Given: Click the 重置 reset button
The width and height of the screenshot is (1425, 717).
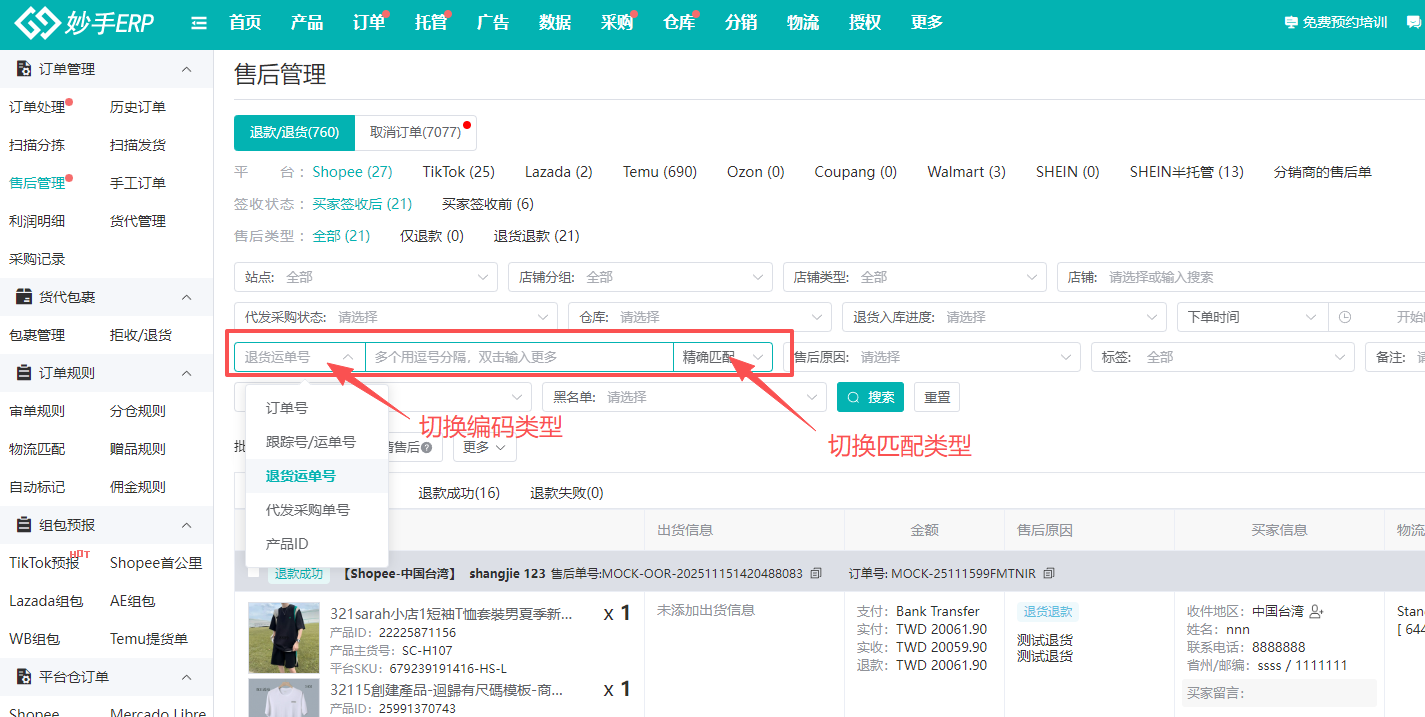Looking at the screenshot, I should pyautogui.click(x=937, y=397).
